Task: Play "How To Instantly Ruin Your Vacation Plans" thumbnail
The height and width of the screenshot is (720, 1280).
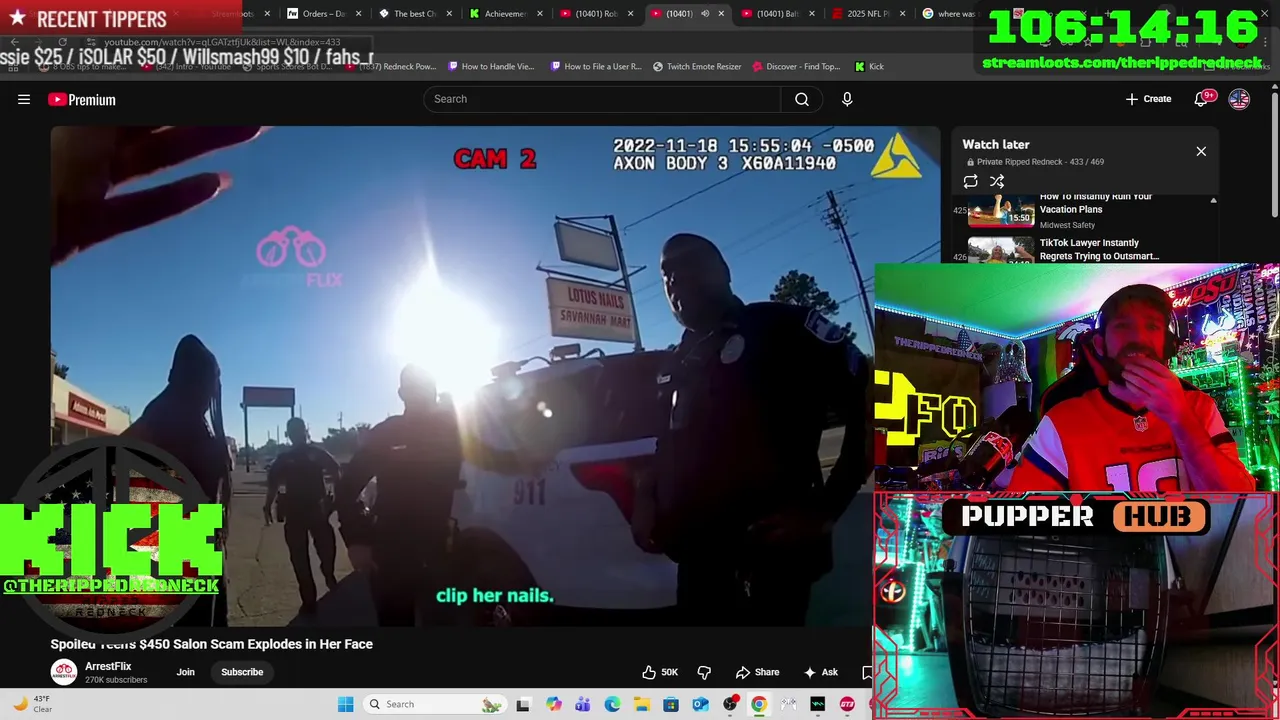Action: [x=1001, y=210]
